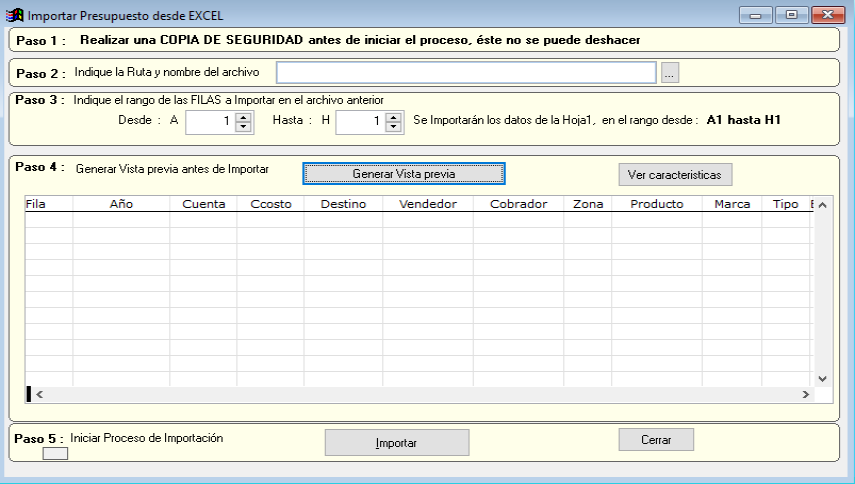Increase the Hasta row spinner value
855x484 pixels.
(394, 117)
